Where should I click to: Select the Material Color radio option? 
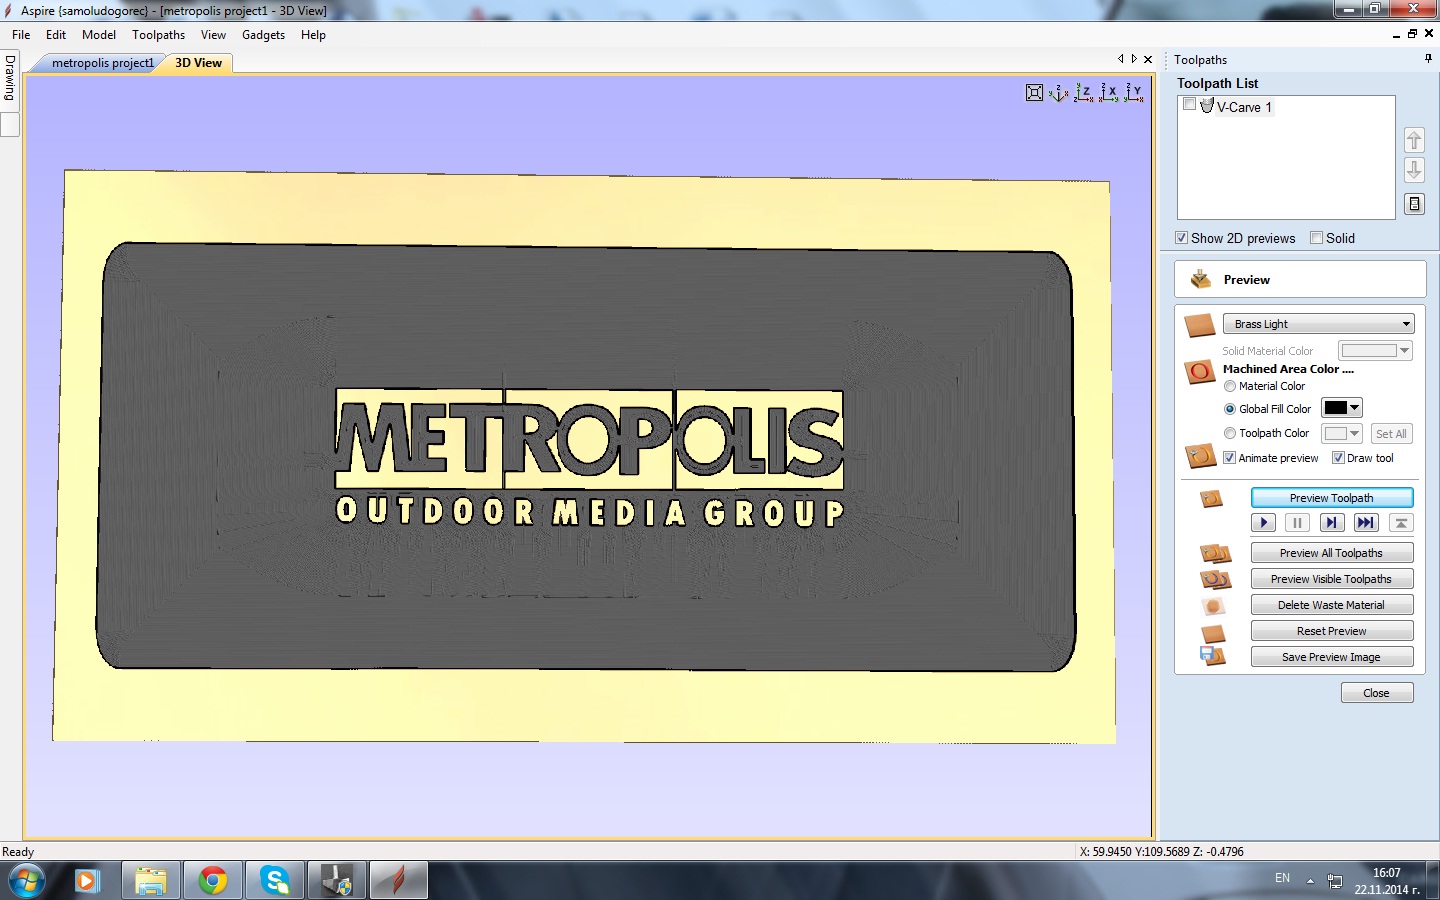coord(1230,386)
